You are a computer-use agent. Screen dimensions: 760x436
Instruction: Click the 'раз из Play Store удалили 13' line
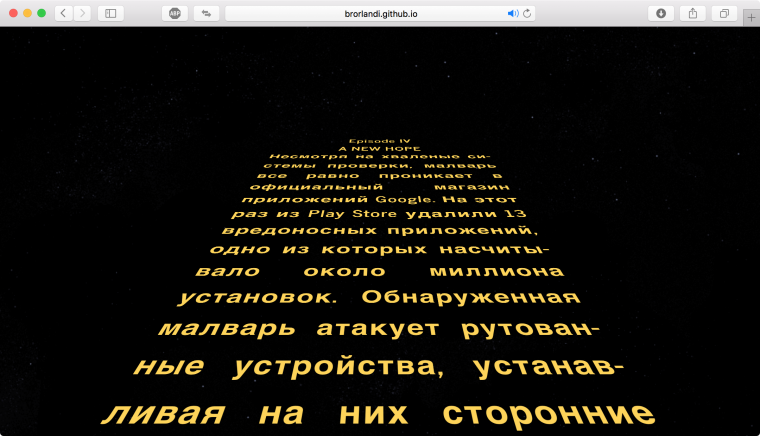[379, 214]
